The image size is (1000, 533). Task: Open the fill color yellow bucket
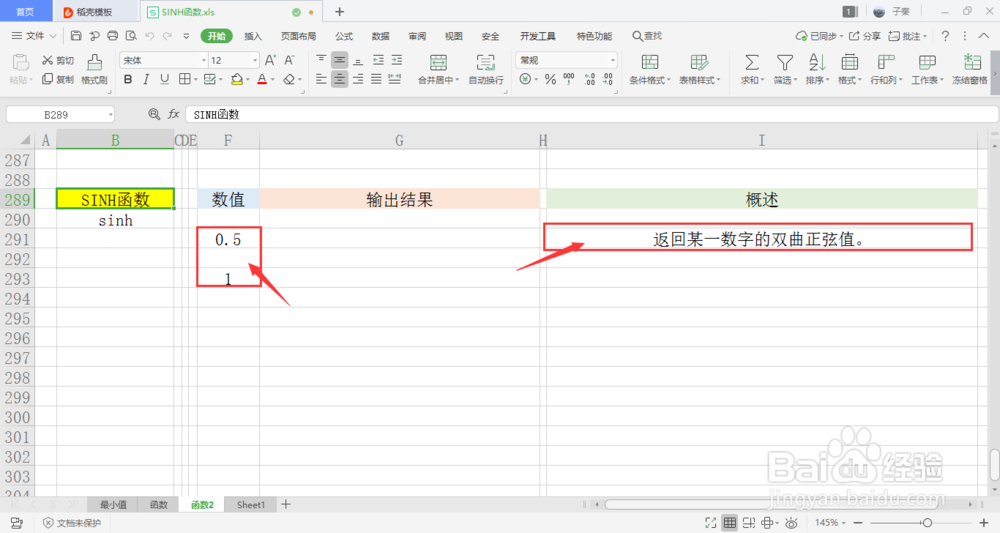[237, 79]
